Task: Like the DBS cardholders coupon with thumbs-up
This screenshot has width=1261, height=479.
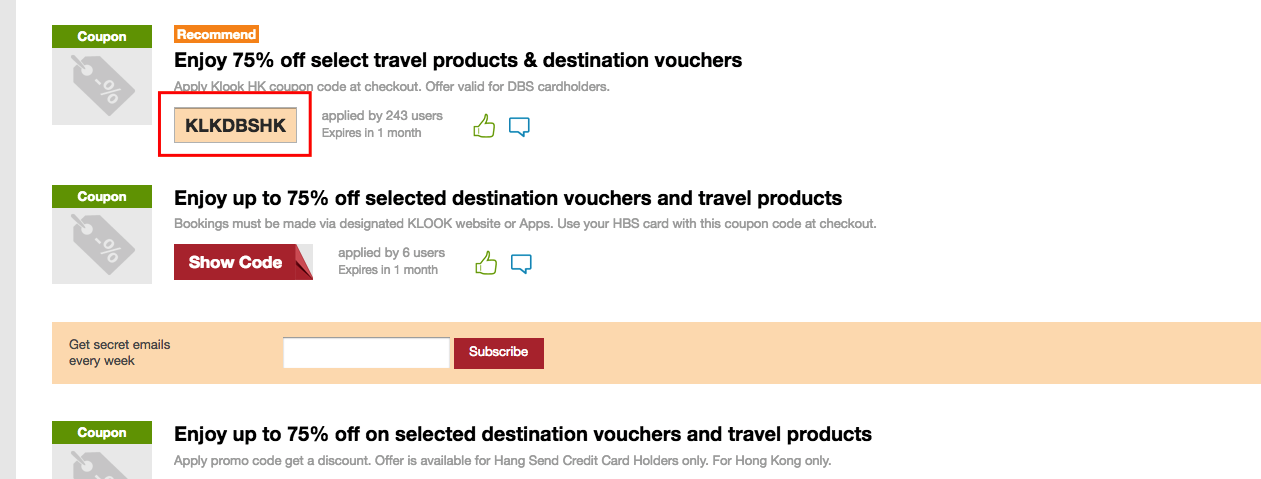Action: click(484, 127)
